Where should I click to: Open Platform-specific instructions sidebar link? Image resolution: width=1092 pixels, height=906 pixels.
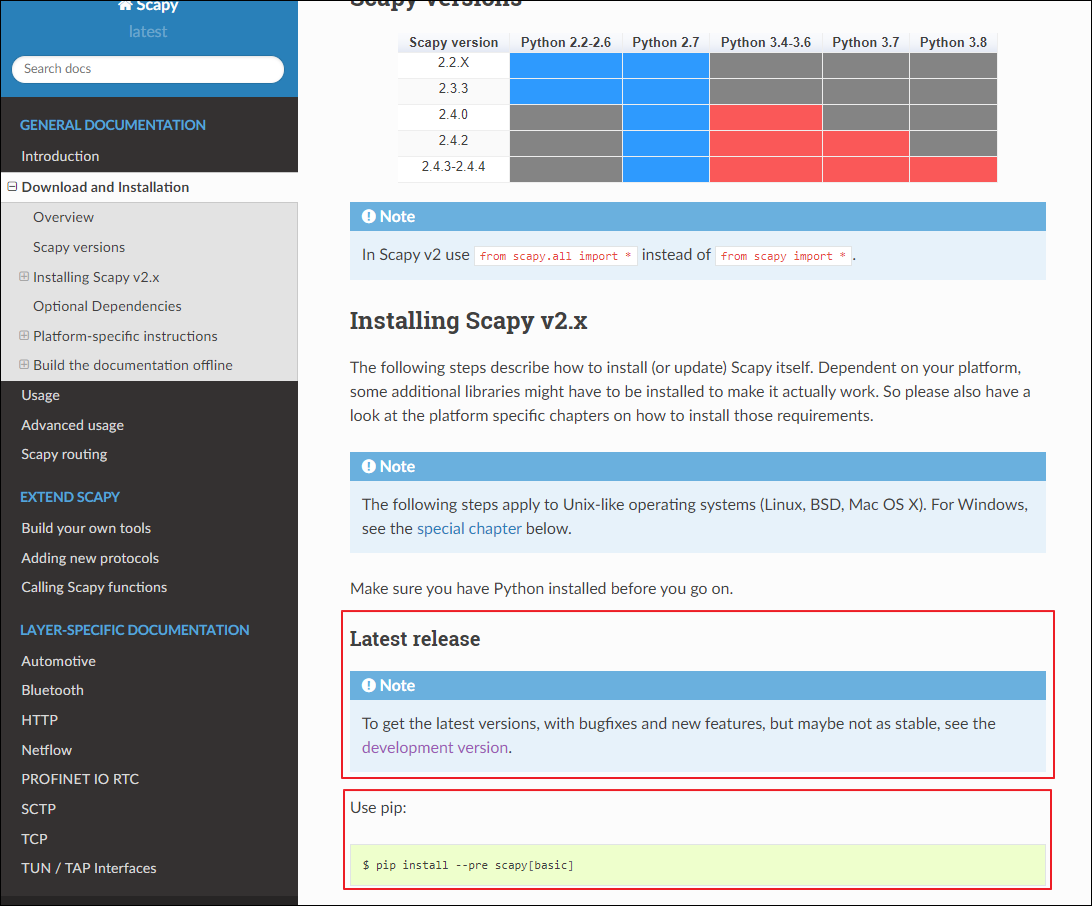pyautogui.click(x=125, y=336)
